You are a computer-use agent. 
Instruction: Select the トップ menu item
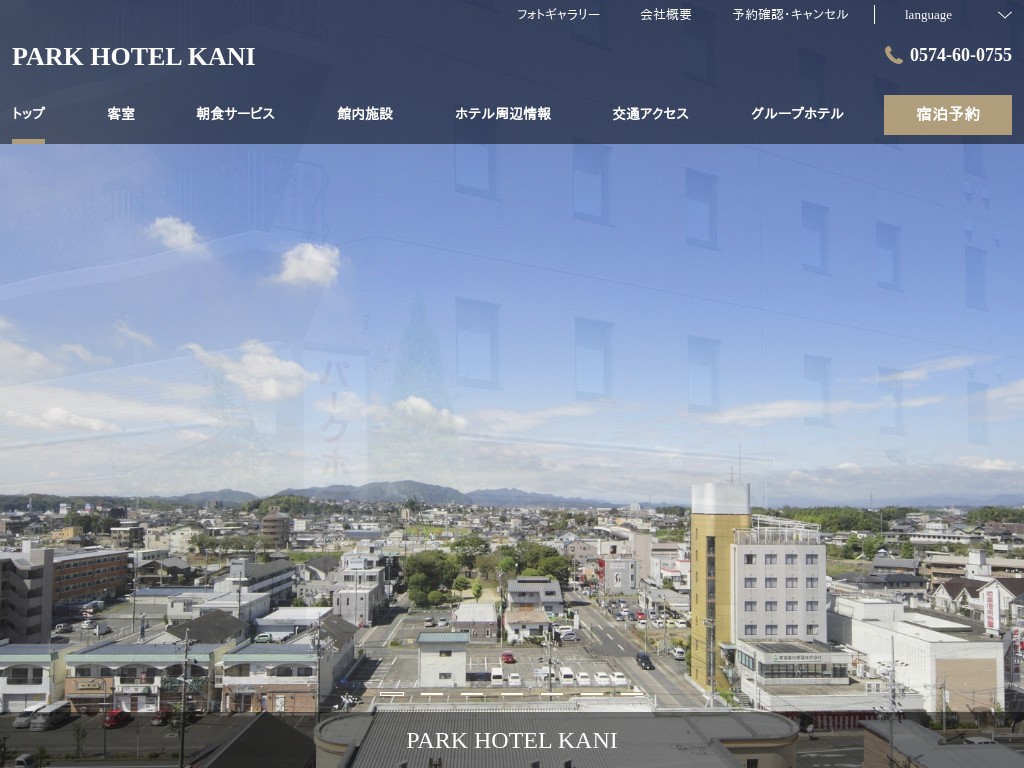(x=29, y=114)
